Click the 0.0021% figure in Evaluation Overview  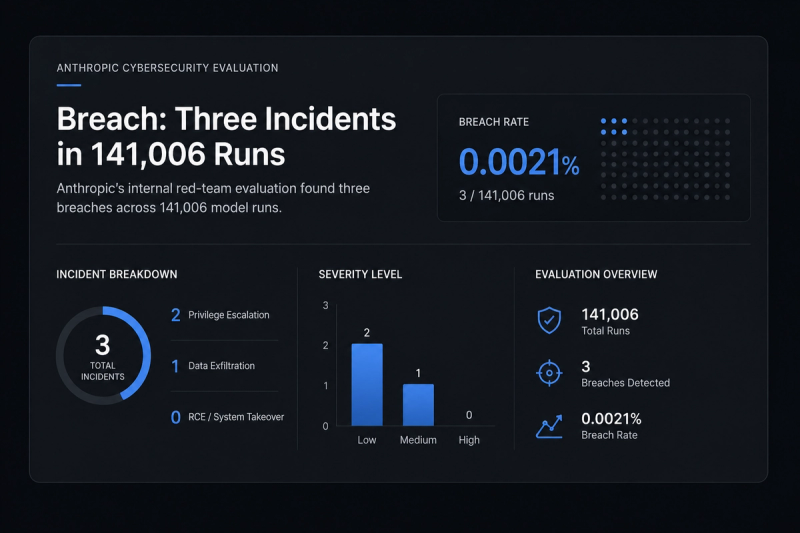pos(611,419)
